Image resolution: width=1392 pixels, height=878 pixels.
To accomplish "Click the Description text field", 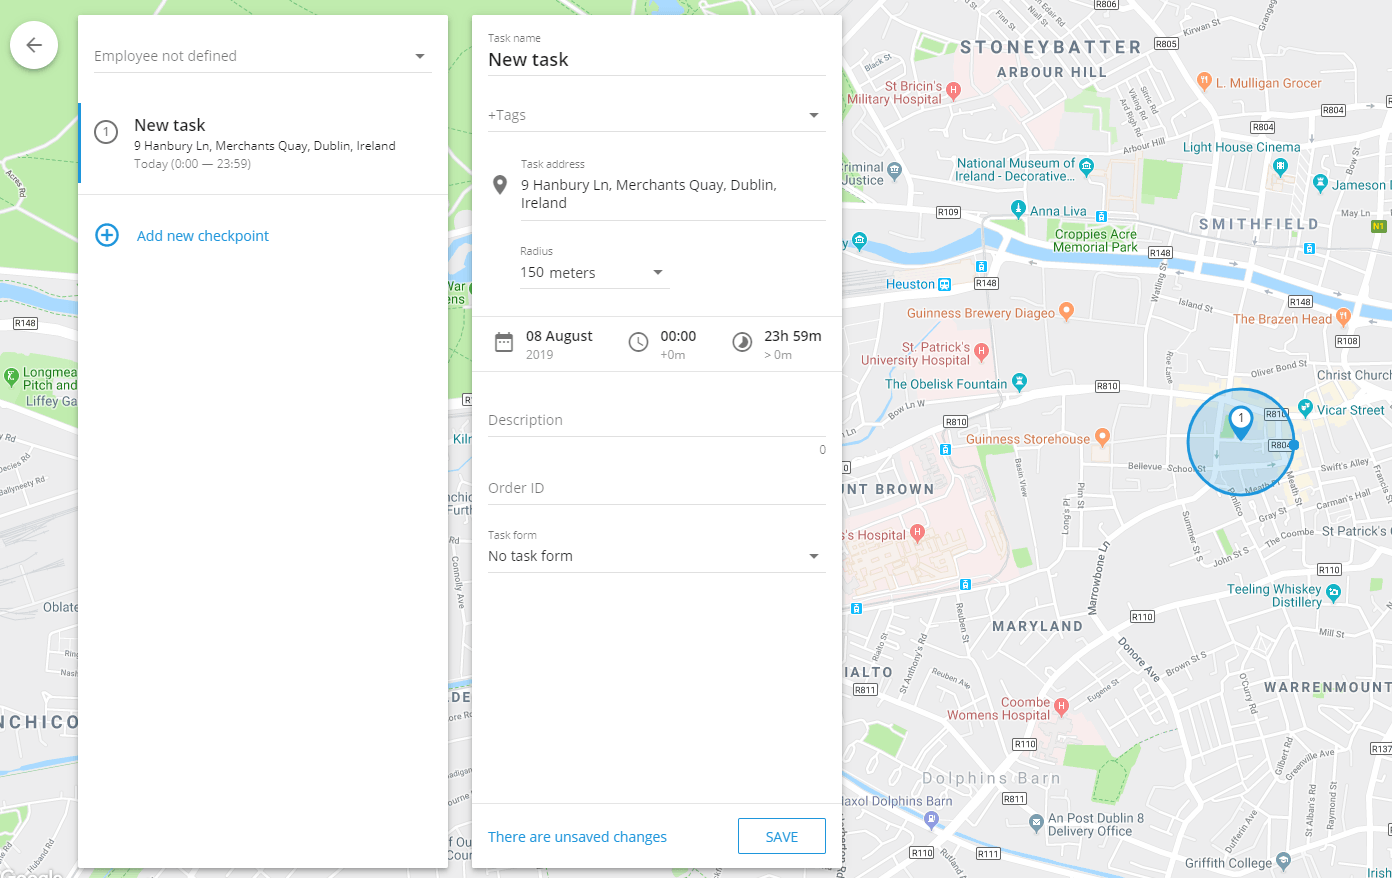I will click(656, 420).
